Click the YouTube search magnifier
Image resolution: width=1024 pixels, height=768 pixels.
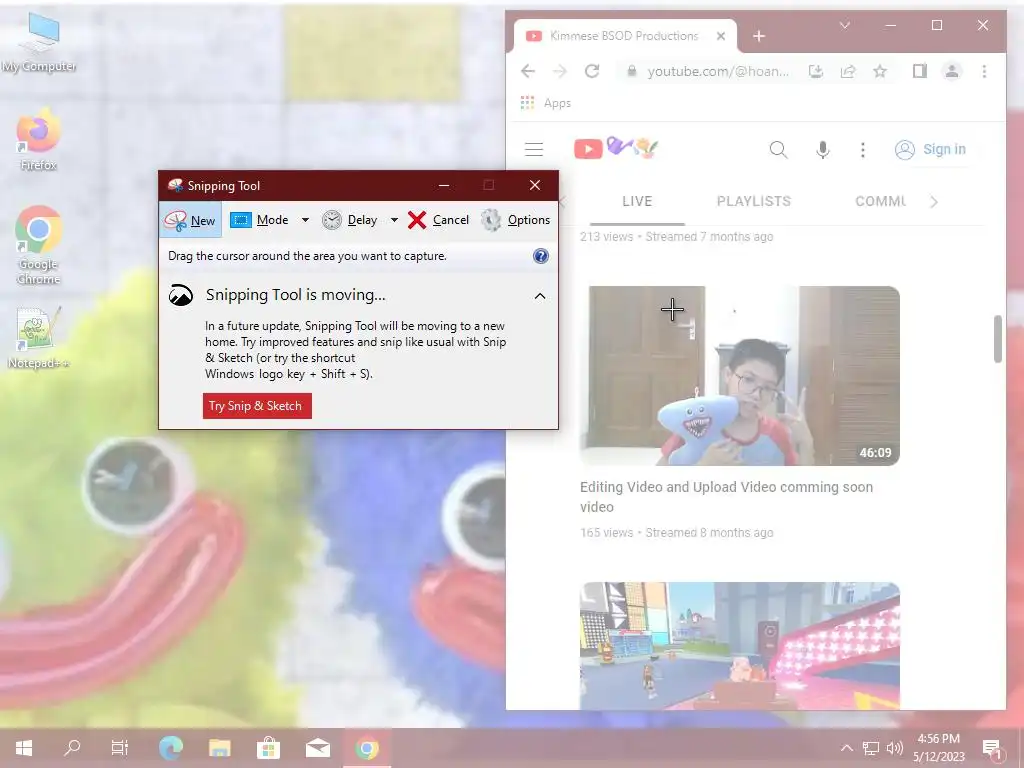778,150
